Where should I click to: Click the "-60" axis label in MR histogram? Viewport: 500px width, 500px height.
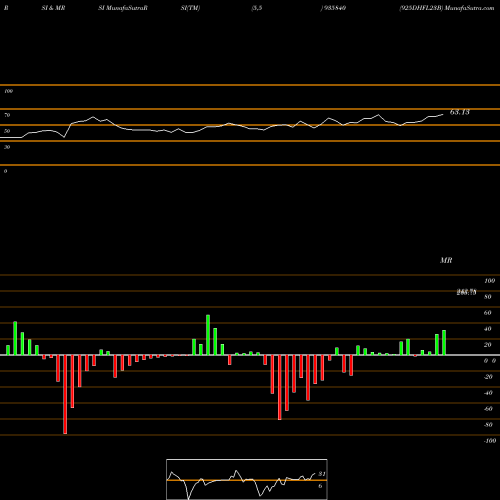point(488,409)
